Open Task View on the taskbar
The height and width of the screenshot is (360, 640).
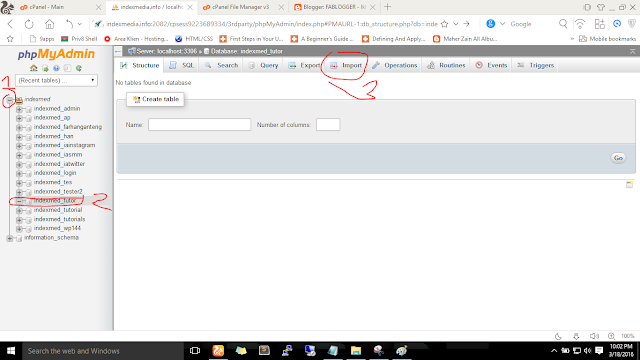click(195, 351)
